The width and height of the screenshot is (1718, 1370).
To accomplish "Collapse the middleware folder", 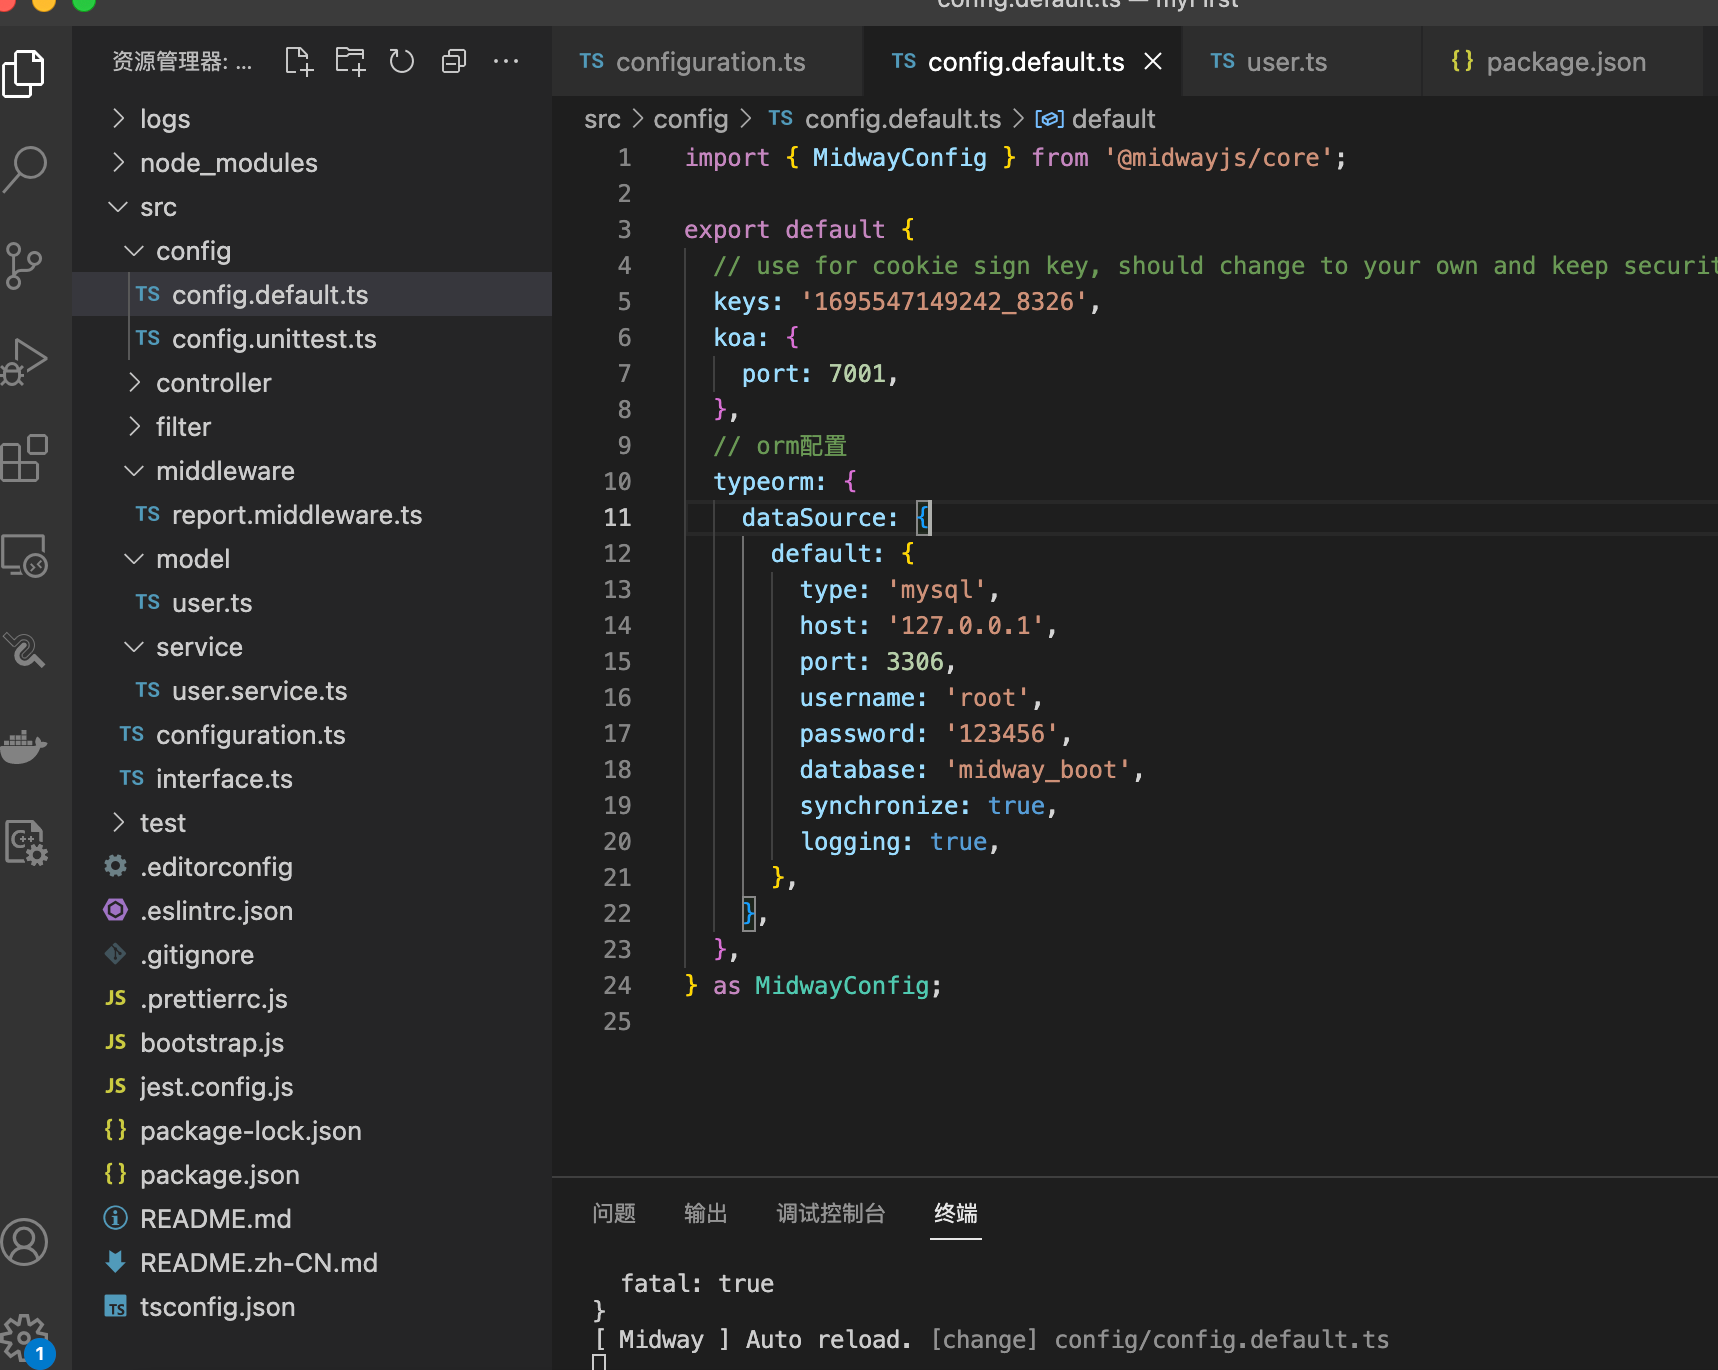I will (x=225, y=471).
